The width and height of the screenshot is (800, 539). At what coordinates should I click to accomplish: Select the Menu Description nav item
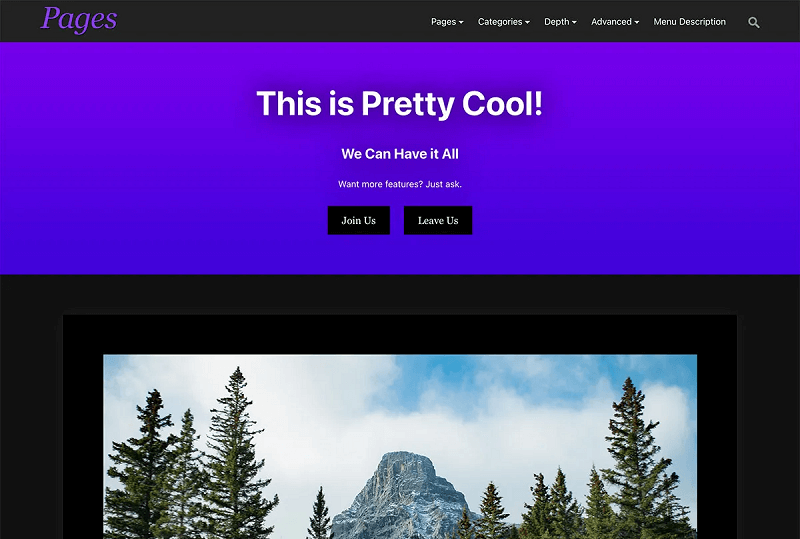689,22
